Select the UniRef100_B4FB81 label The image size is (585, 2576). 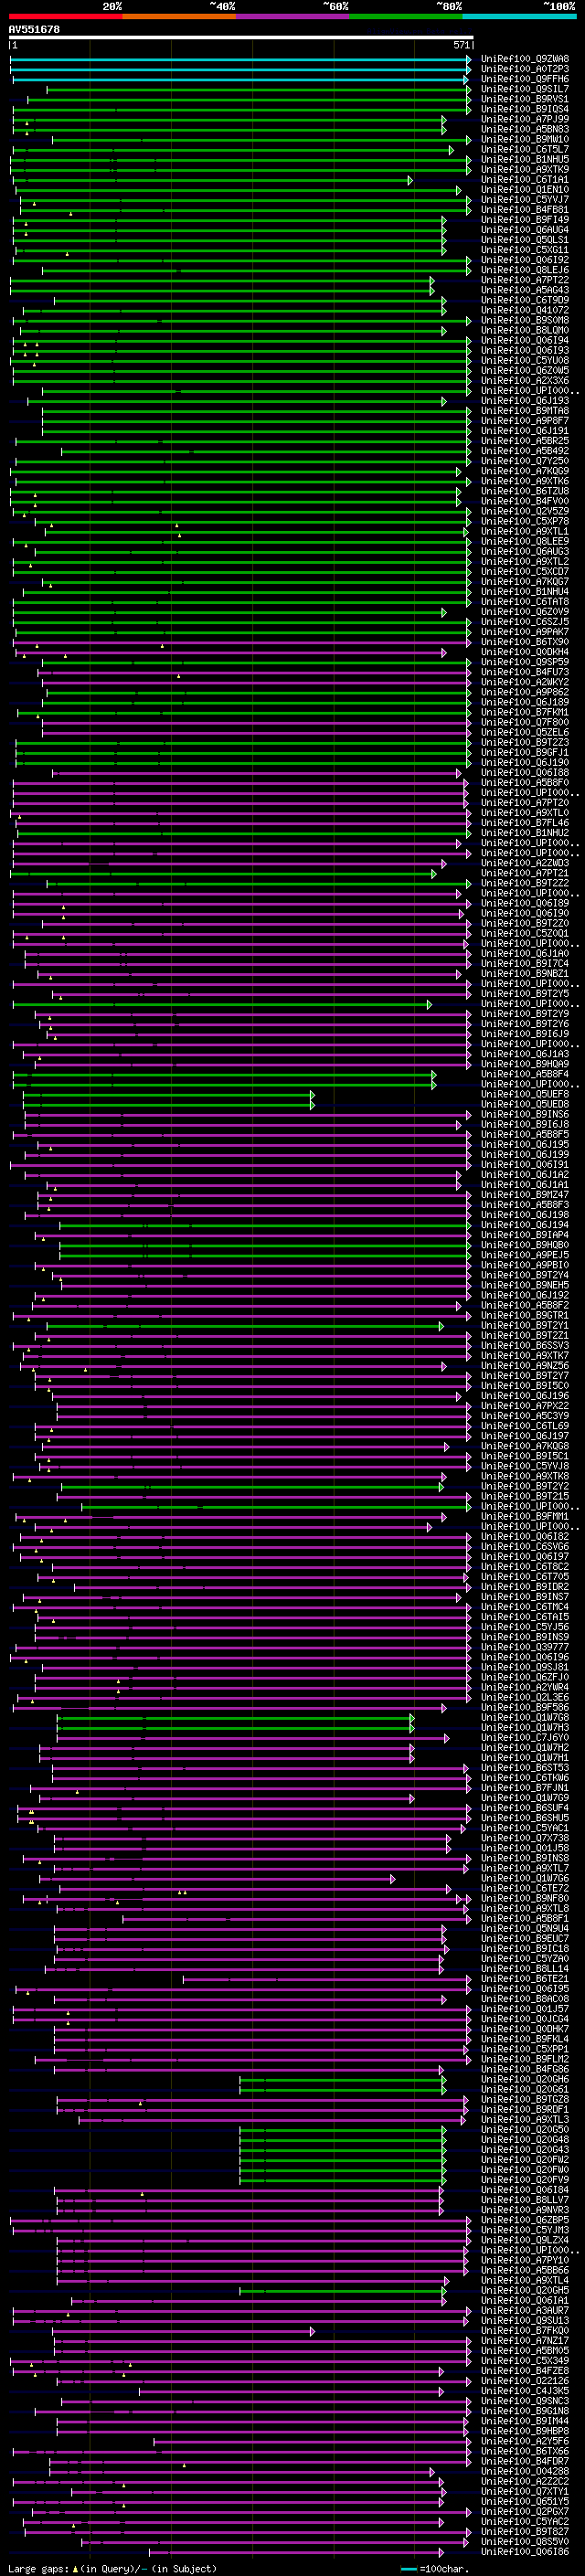click(525, 210)
